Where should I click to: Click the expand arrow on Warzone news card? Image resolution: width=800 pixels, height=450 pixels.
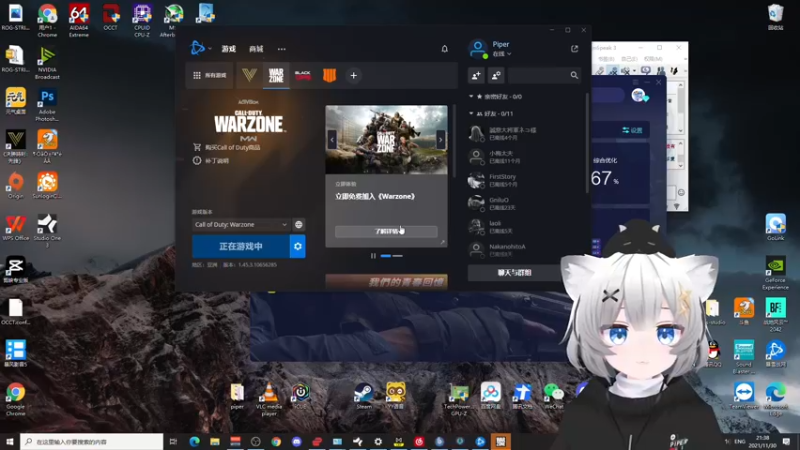click(442, 242)
